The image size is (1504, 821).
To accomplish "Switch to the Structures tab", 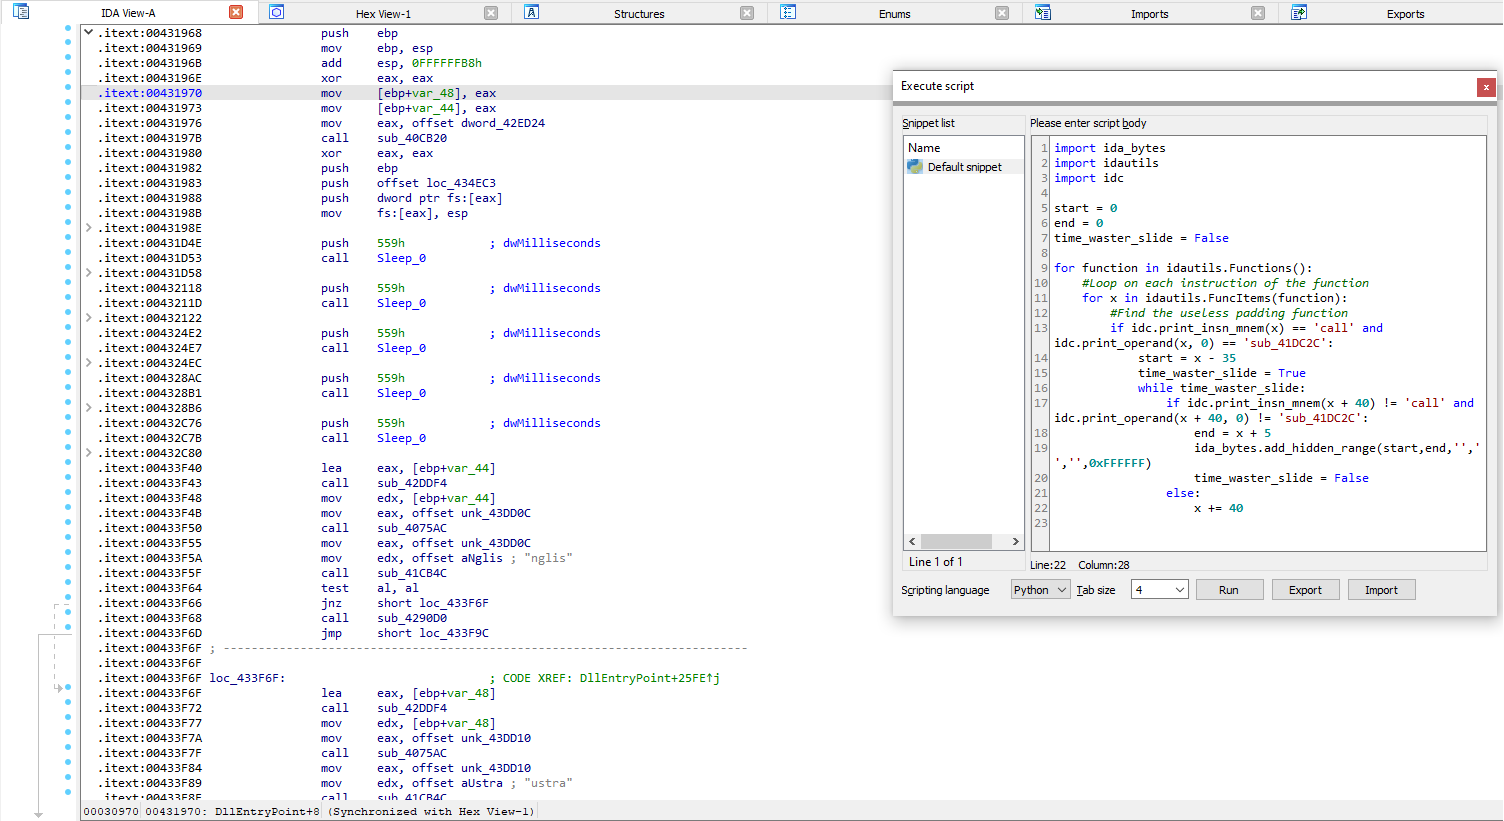I will pyautogui.click(x=639, y=14).
